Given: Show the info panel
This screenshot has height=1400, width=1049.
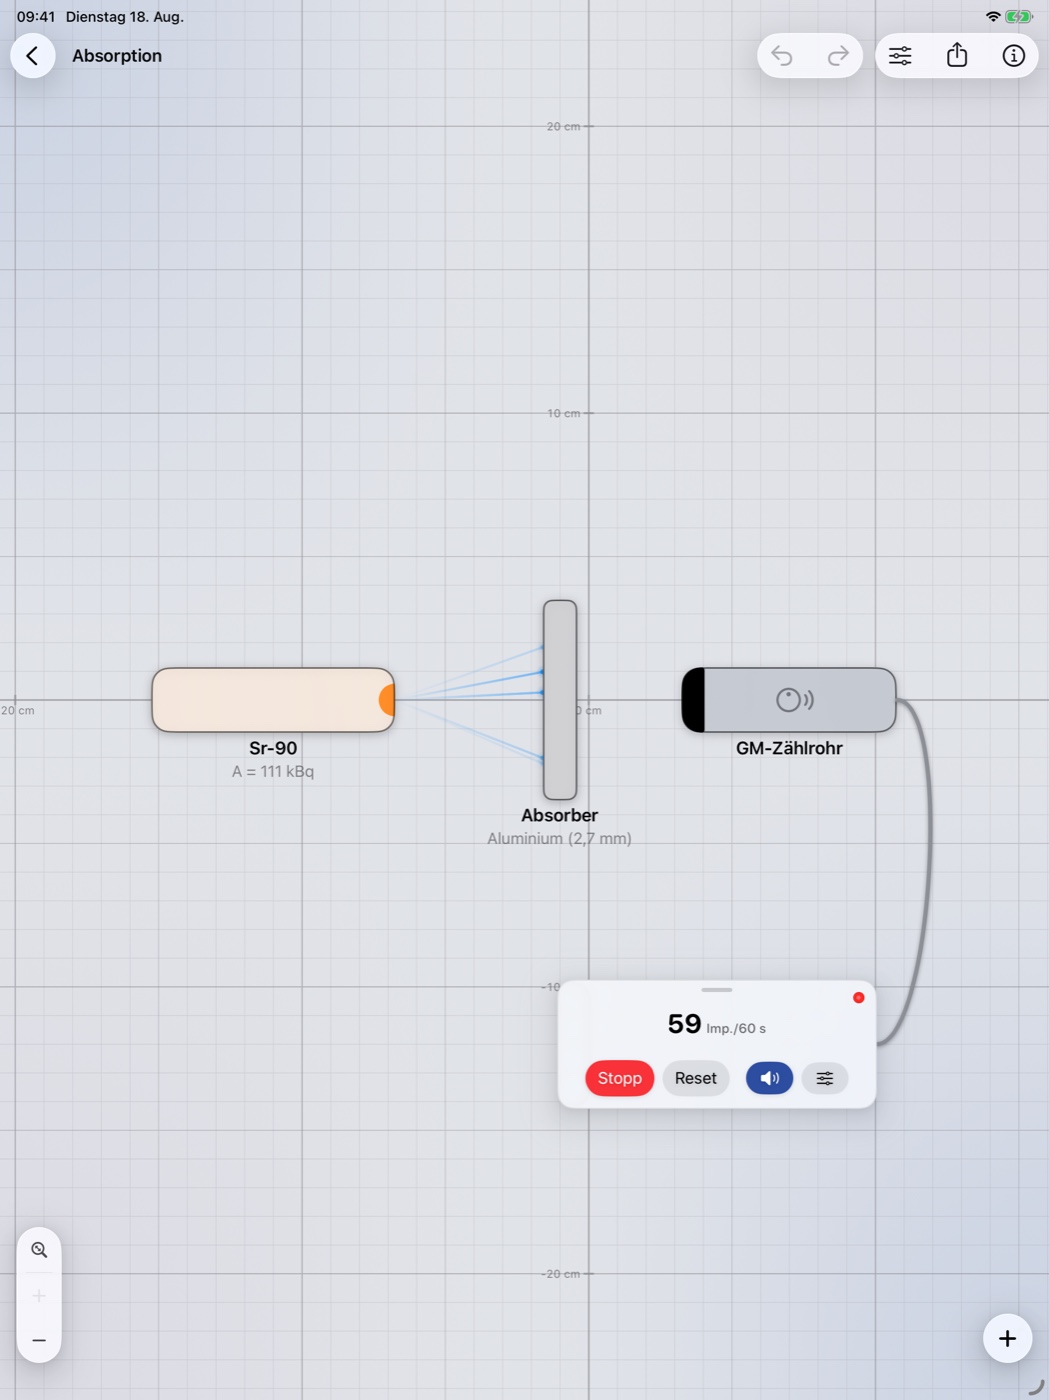Looking at the screenshot, I should [1013, 56].
